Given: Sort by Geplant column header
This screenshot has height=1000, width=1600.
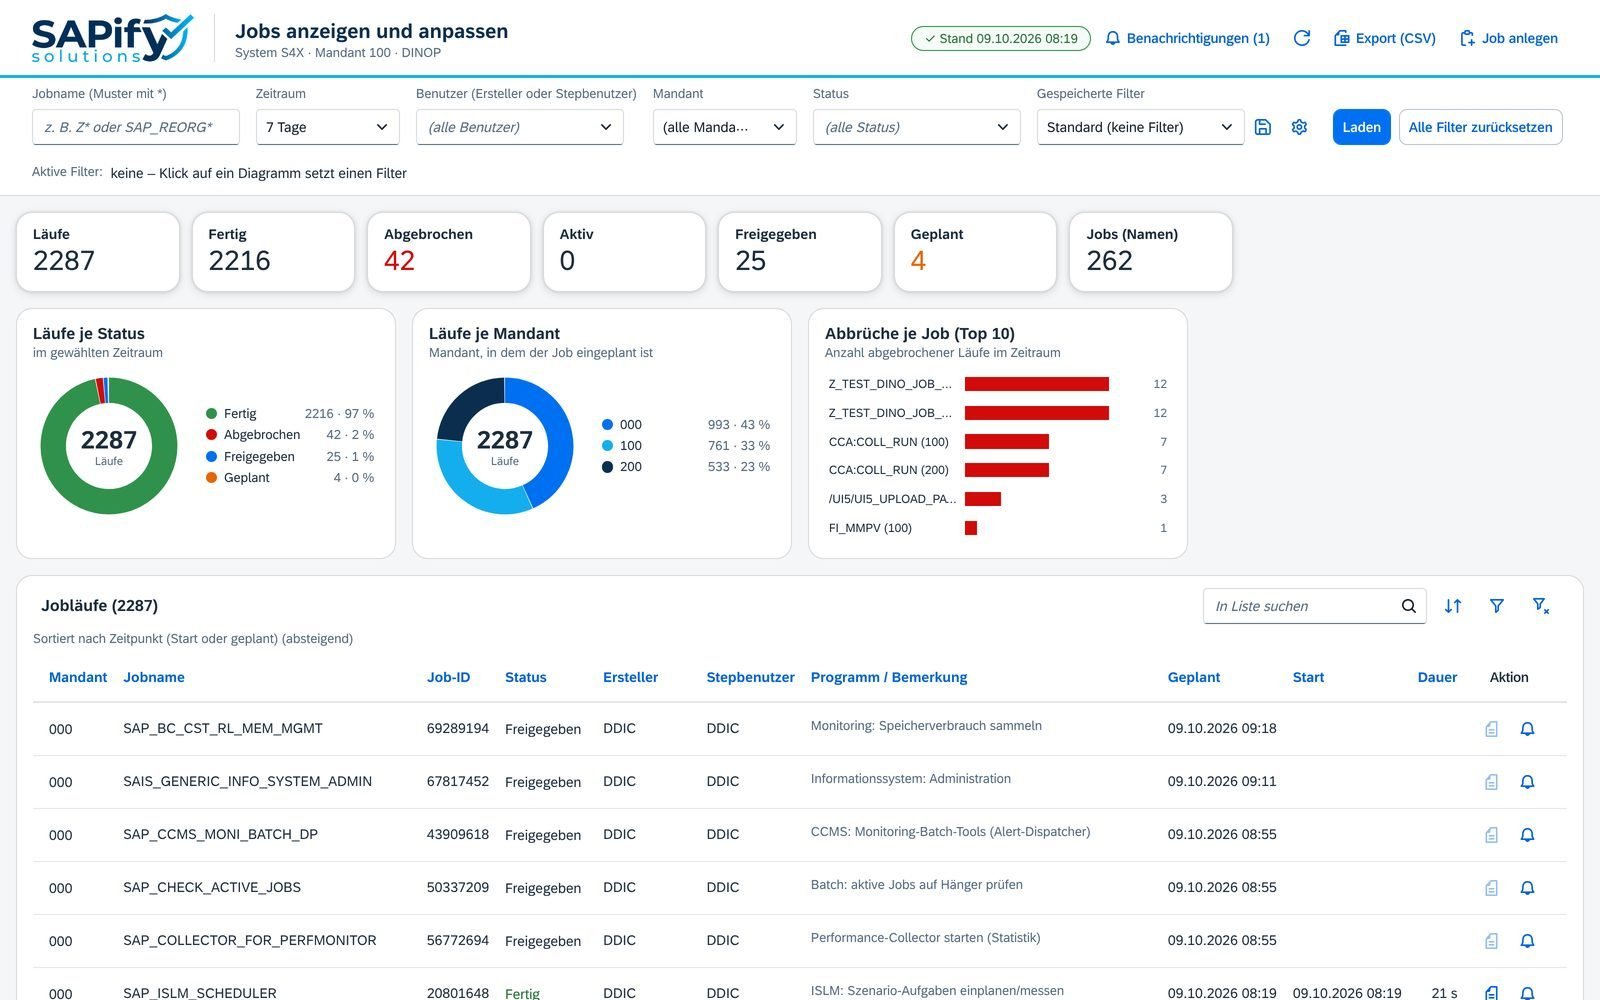Looking at the screenshot, I should pos(1194,677).
